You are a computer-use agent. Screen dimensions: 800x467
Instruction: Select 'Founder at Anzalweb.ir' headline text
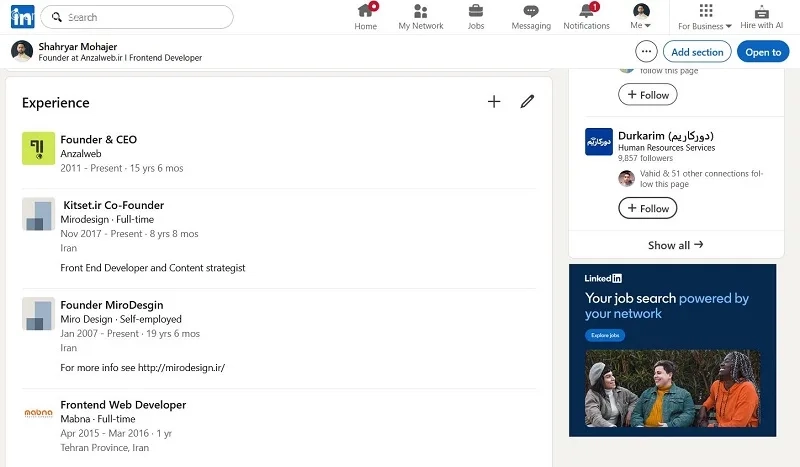(80, 58)
